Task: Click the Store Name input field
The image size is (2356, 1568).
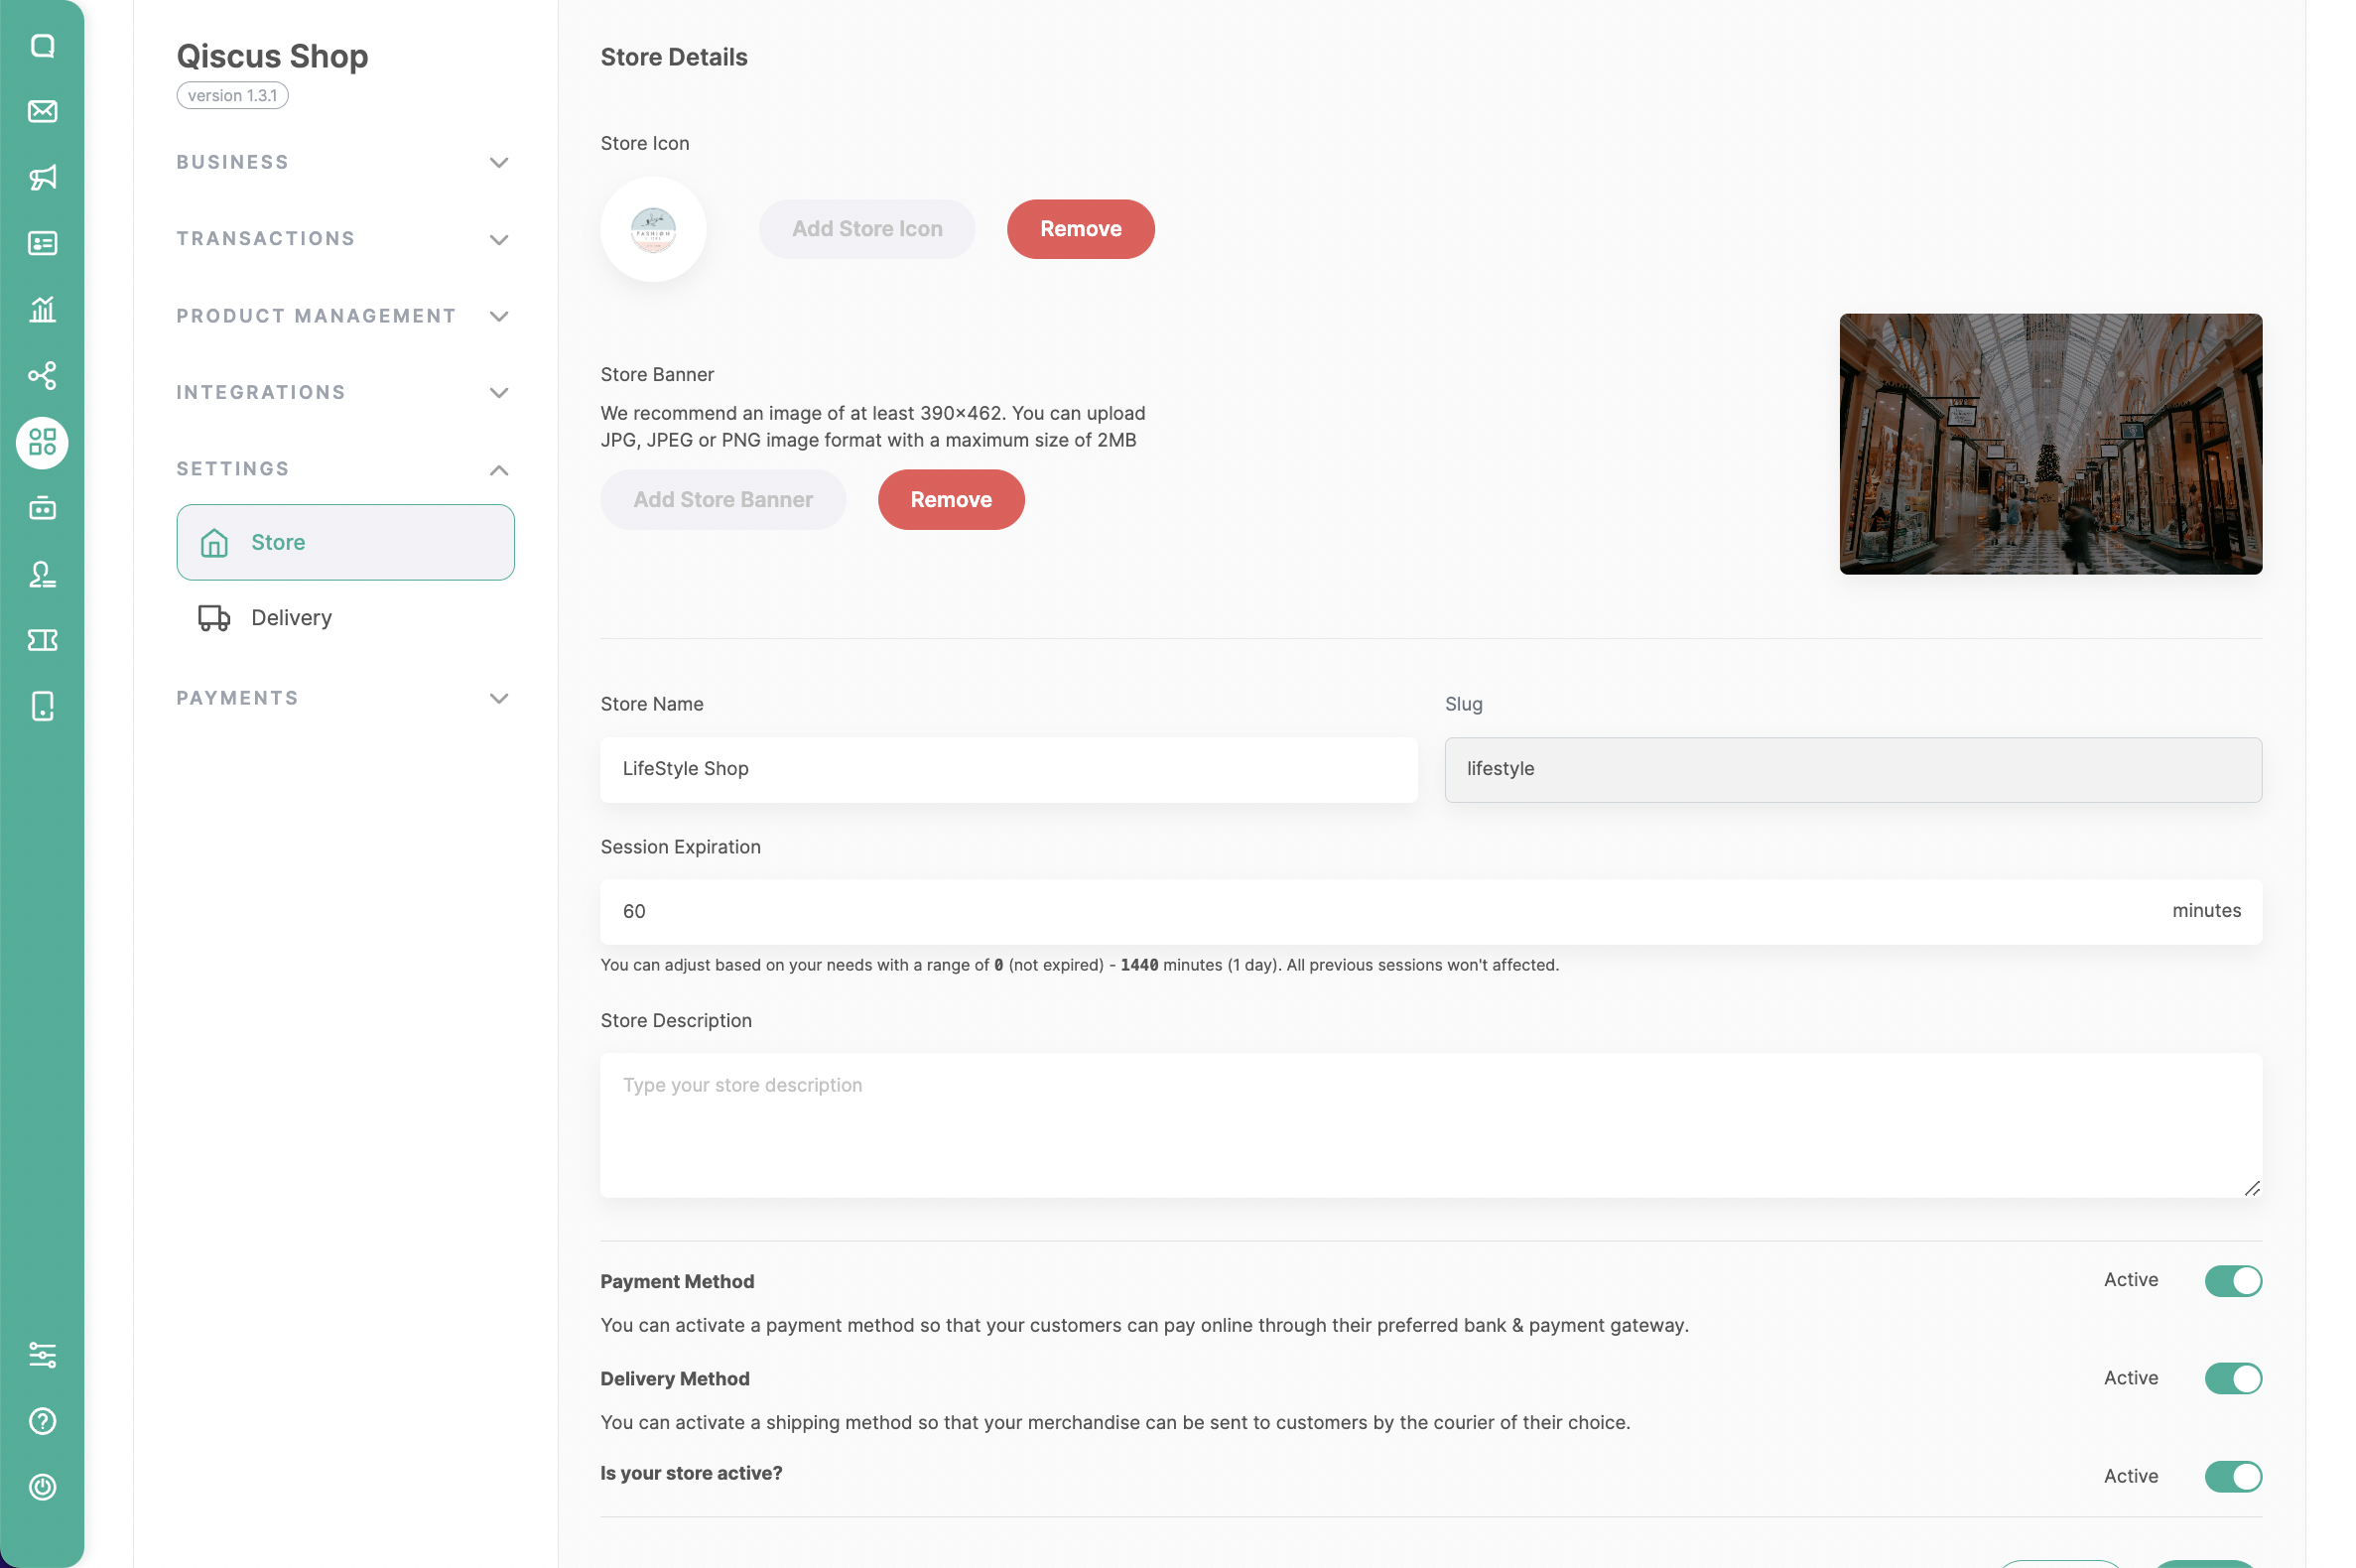Action: (1008, 769)
